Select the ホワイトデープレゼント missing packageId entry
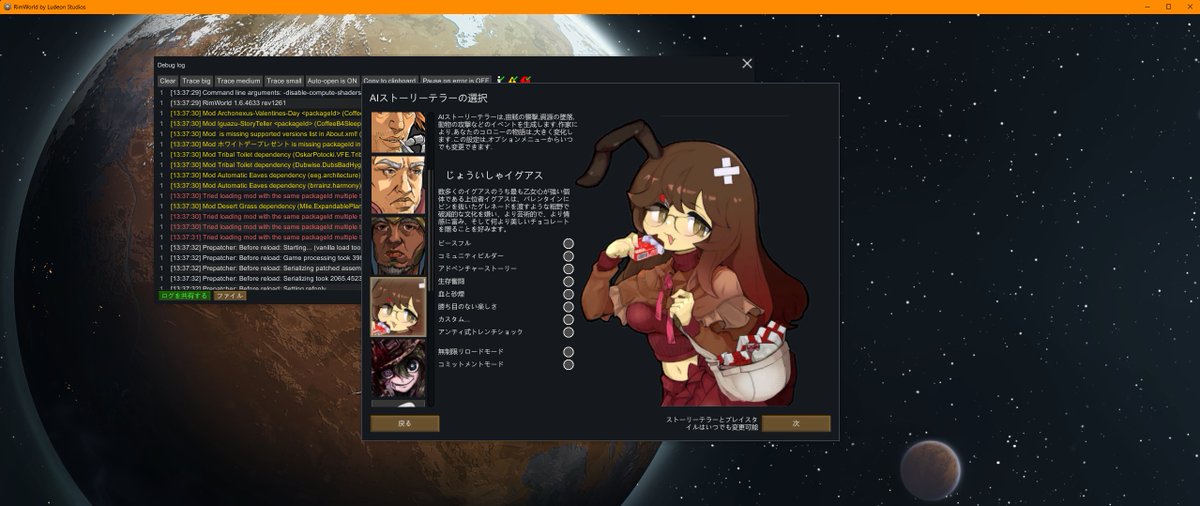 point(260,144)
